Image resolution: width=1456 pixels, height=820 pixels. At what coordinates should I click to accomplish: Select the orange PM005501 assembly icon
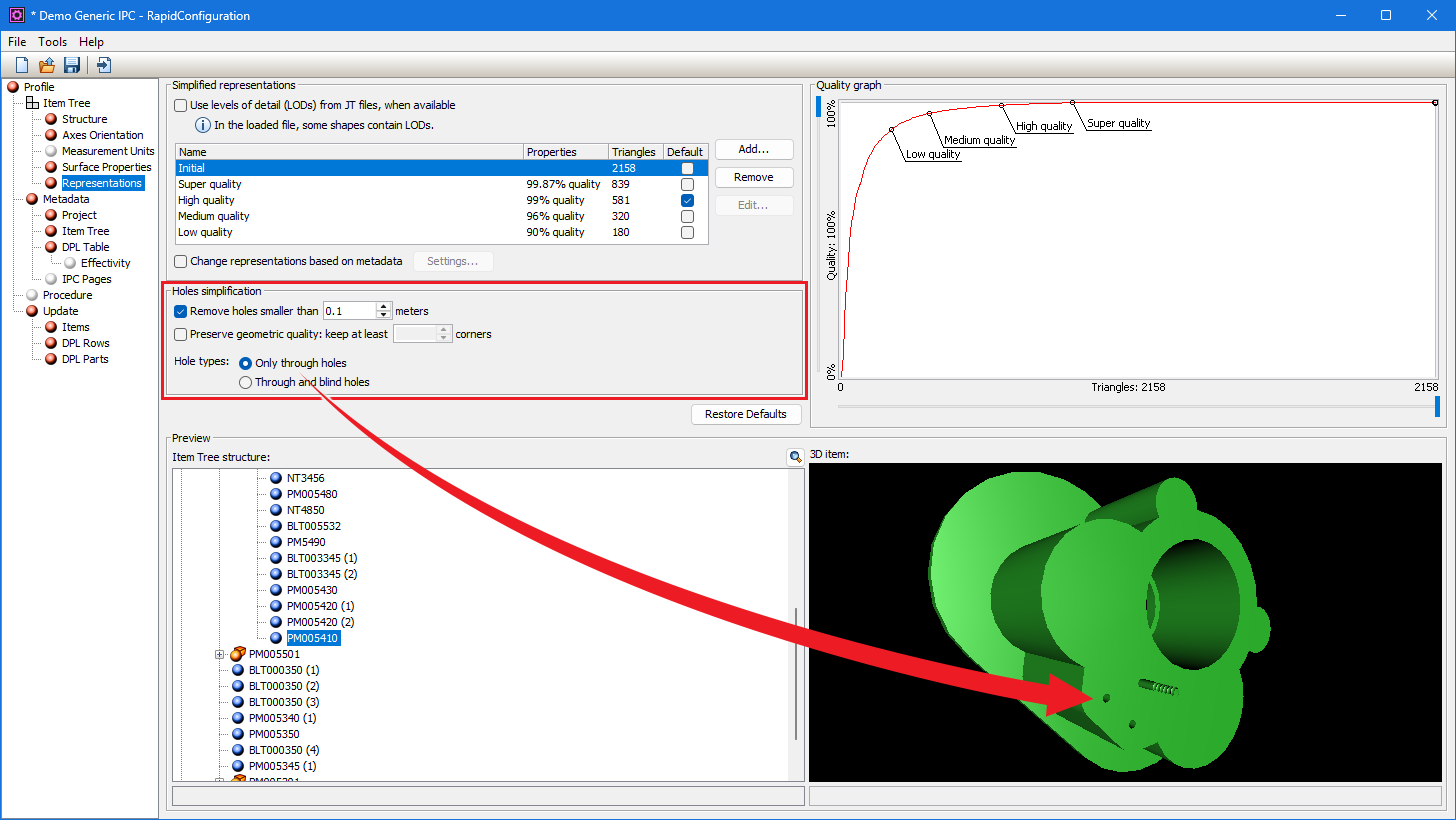pyautogui.click(x=237, y=653)
